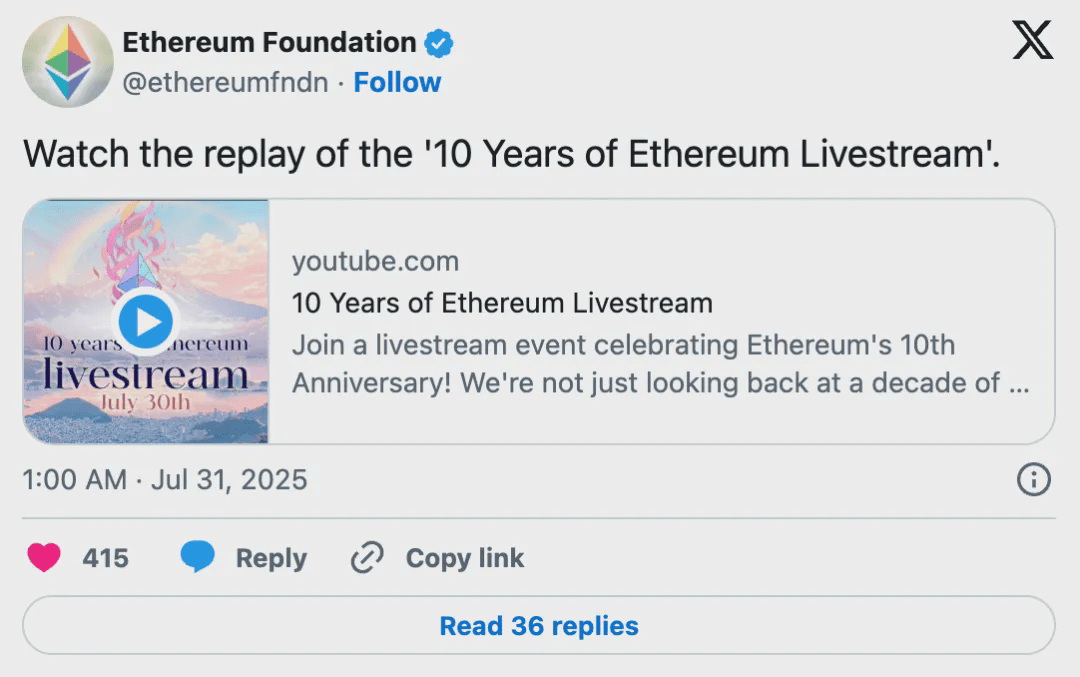Click the youtube.com domain in the card
The image size is (1080, 677).
pos(375,262)
